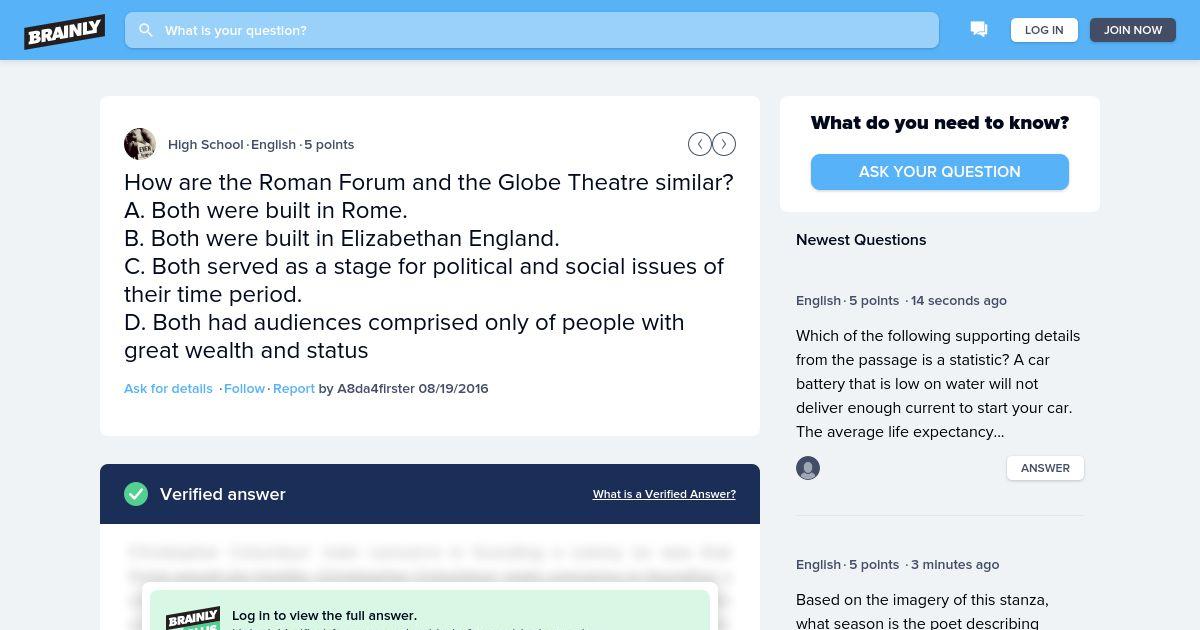Click the Follow link
The width and height of the screenshot is (1200, 630).
(244, 388)
